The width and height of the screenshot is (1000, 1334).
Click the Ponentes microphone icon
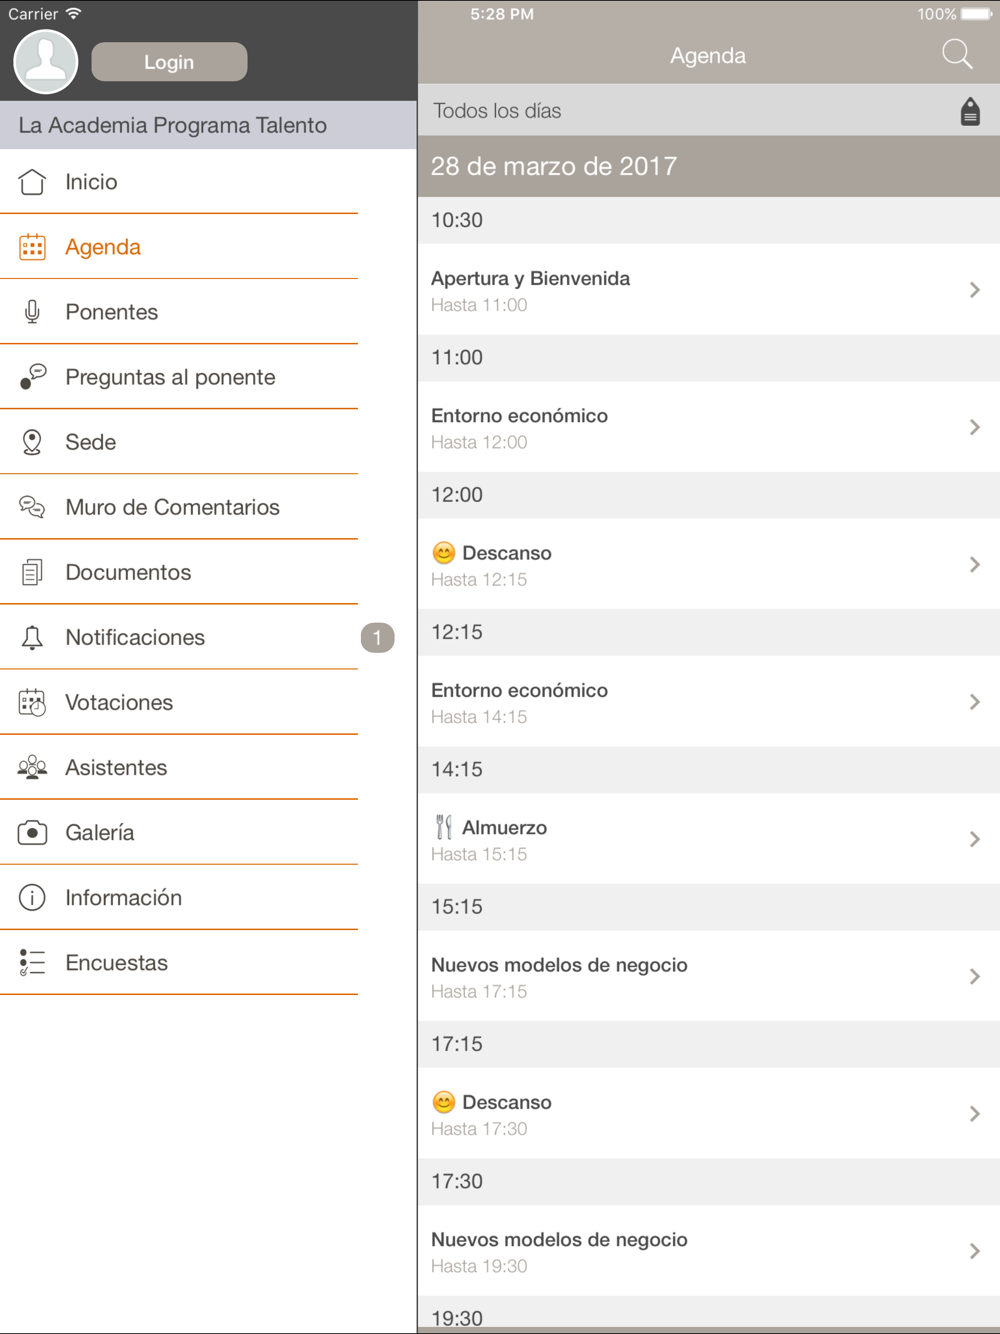pyautogui.click(x=32, y=312)
